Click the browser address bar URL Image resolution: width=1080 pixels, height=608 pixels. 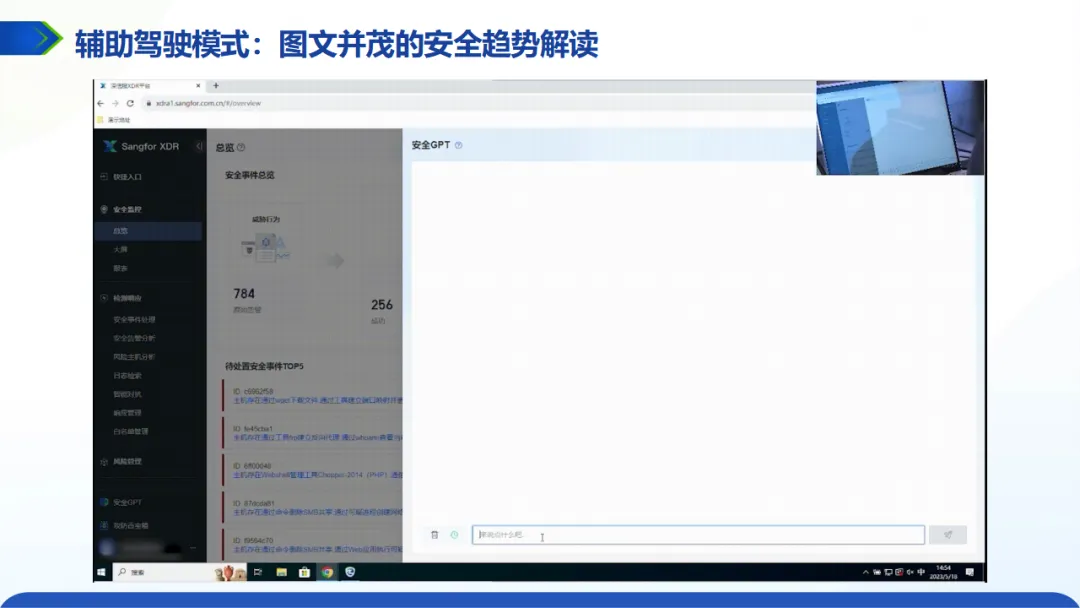pyautogui.click(x=208, y=103)
